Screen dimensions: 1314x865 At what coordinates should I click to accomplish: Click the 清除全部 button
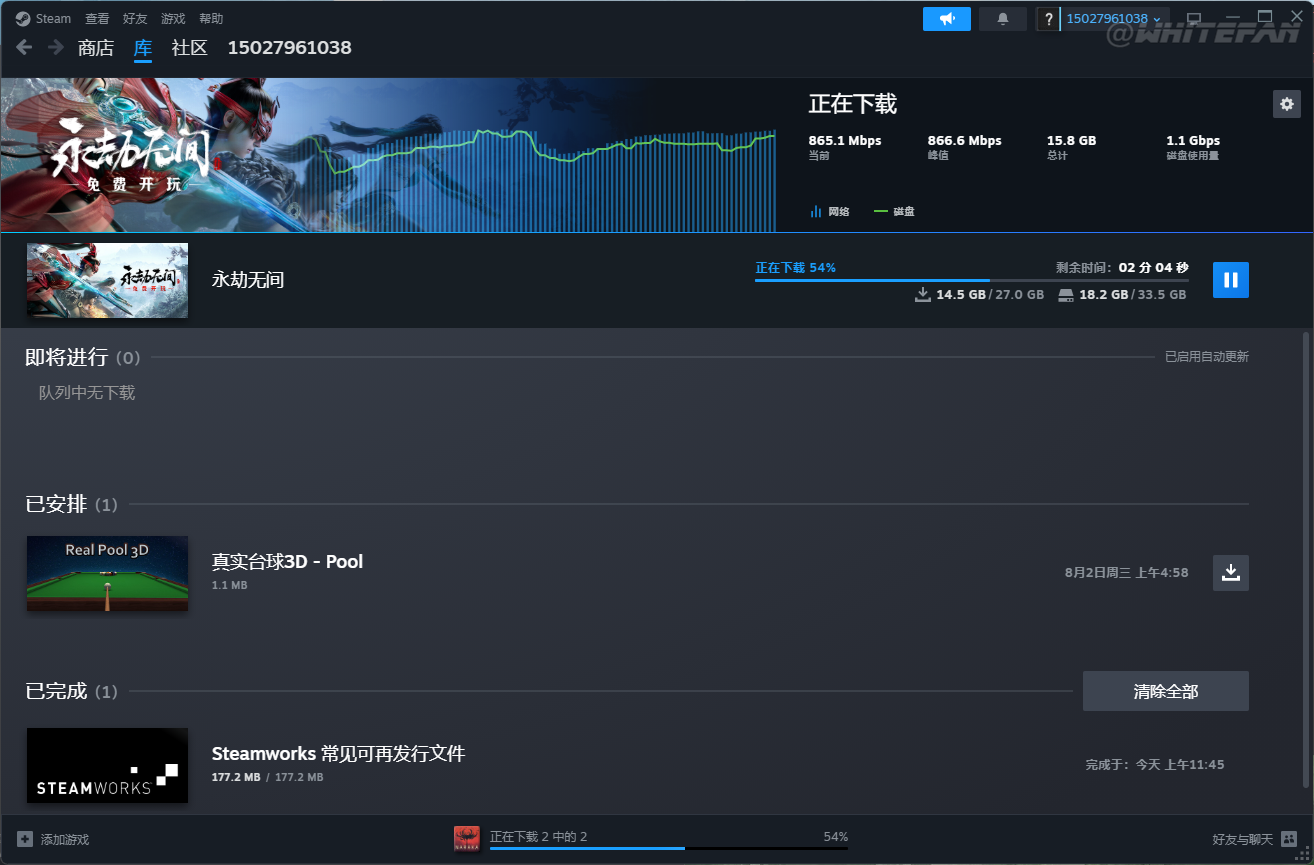[1166, 691]
